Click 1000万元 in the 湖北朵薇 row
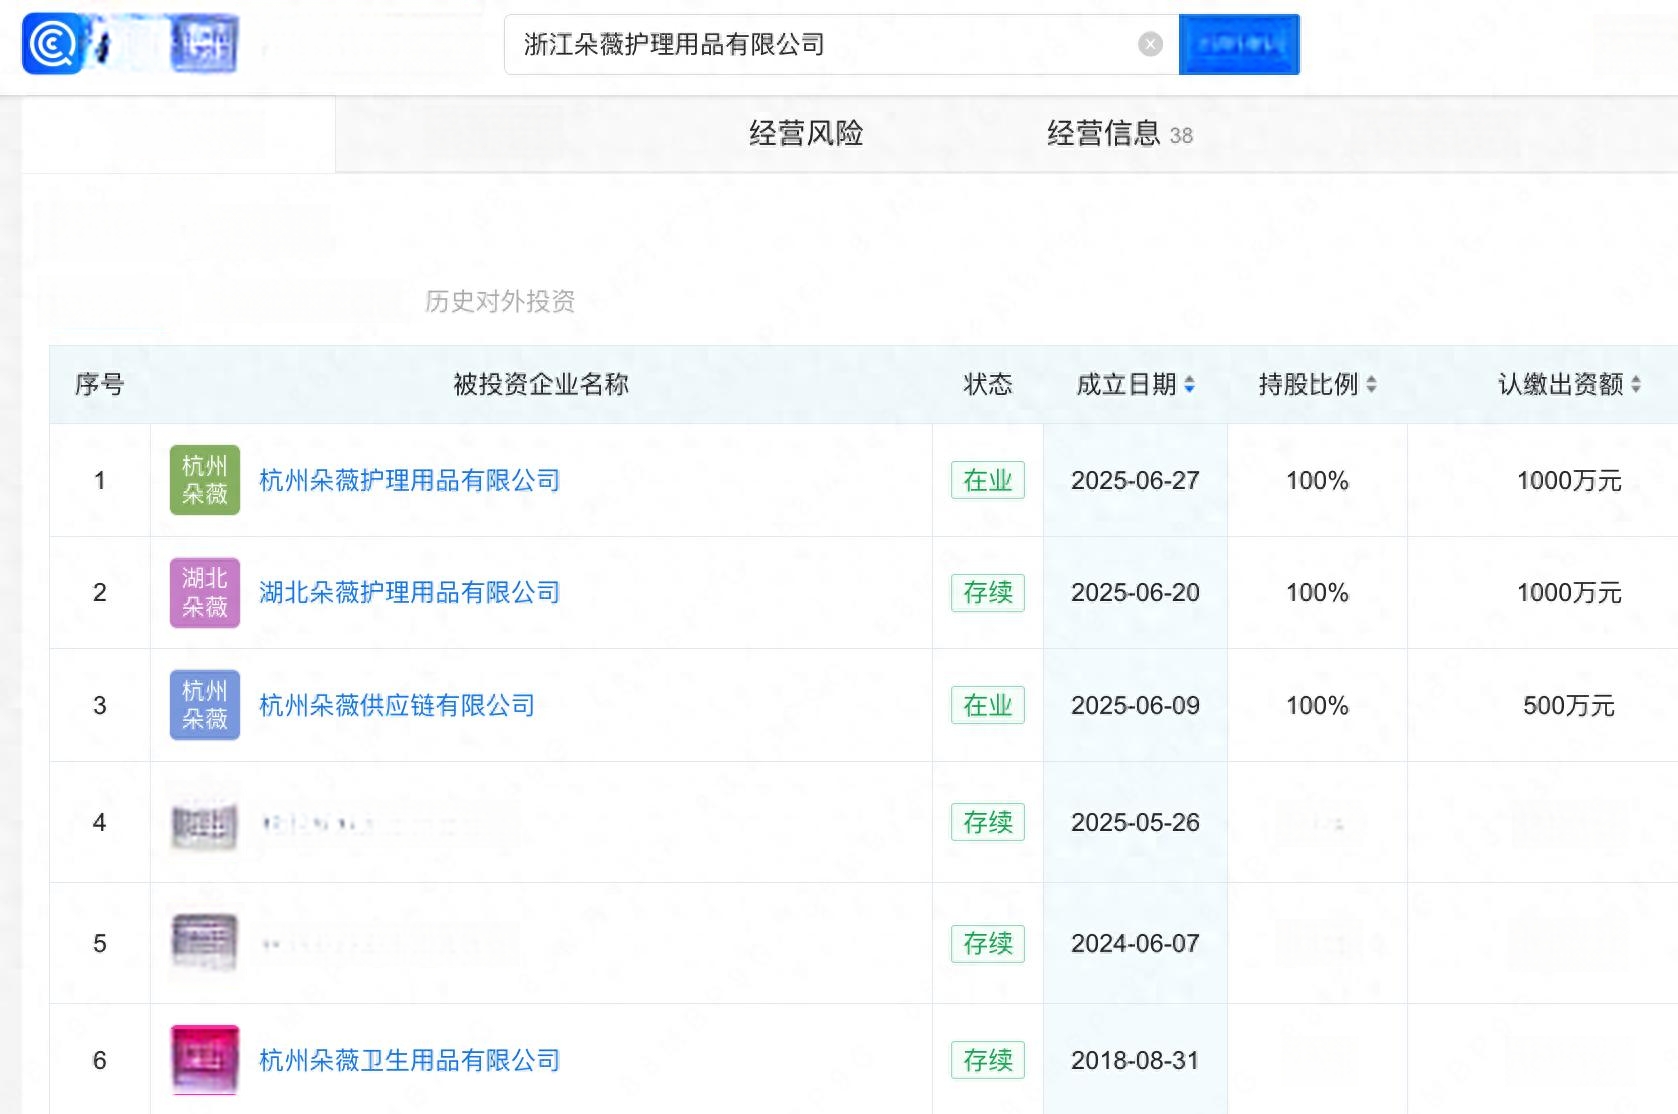This screenshot has width=1678, height=1114. coord(1569,593)
